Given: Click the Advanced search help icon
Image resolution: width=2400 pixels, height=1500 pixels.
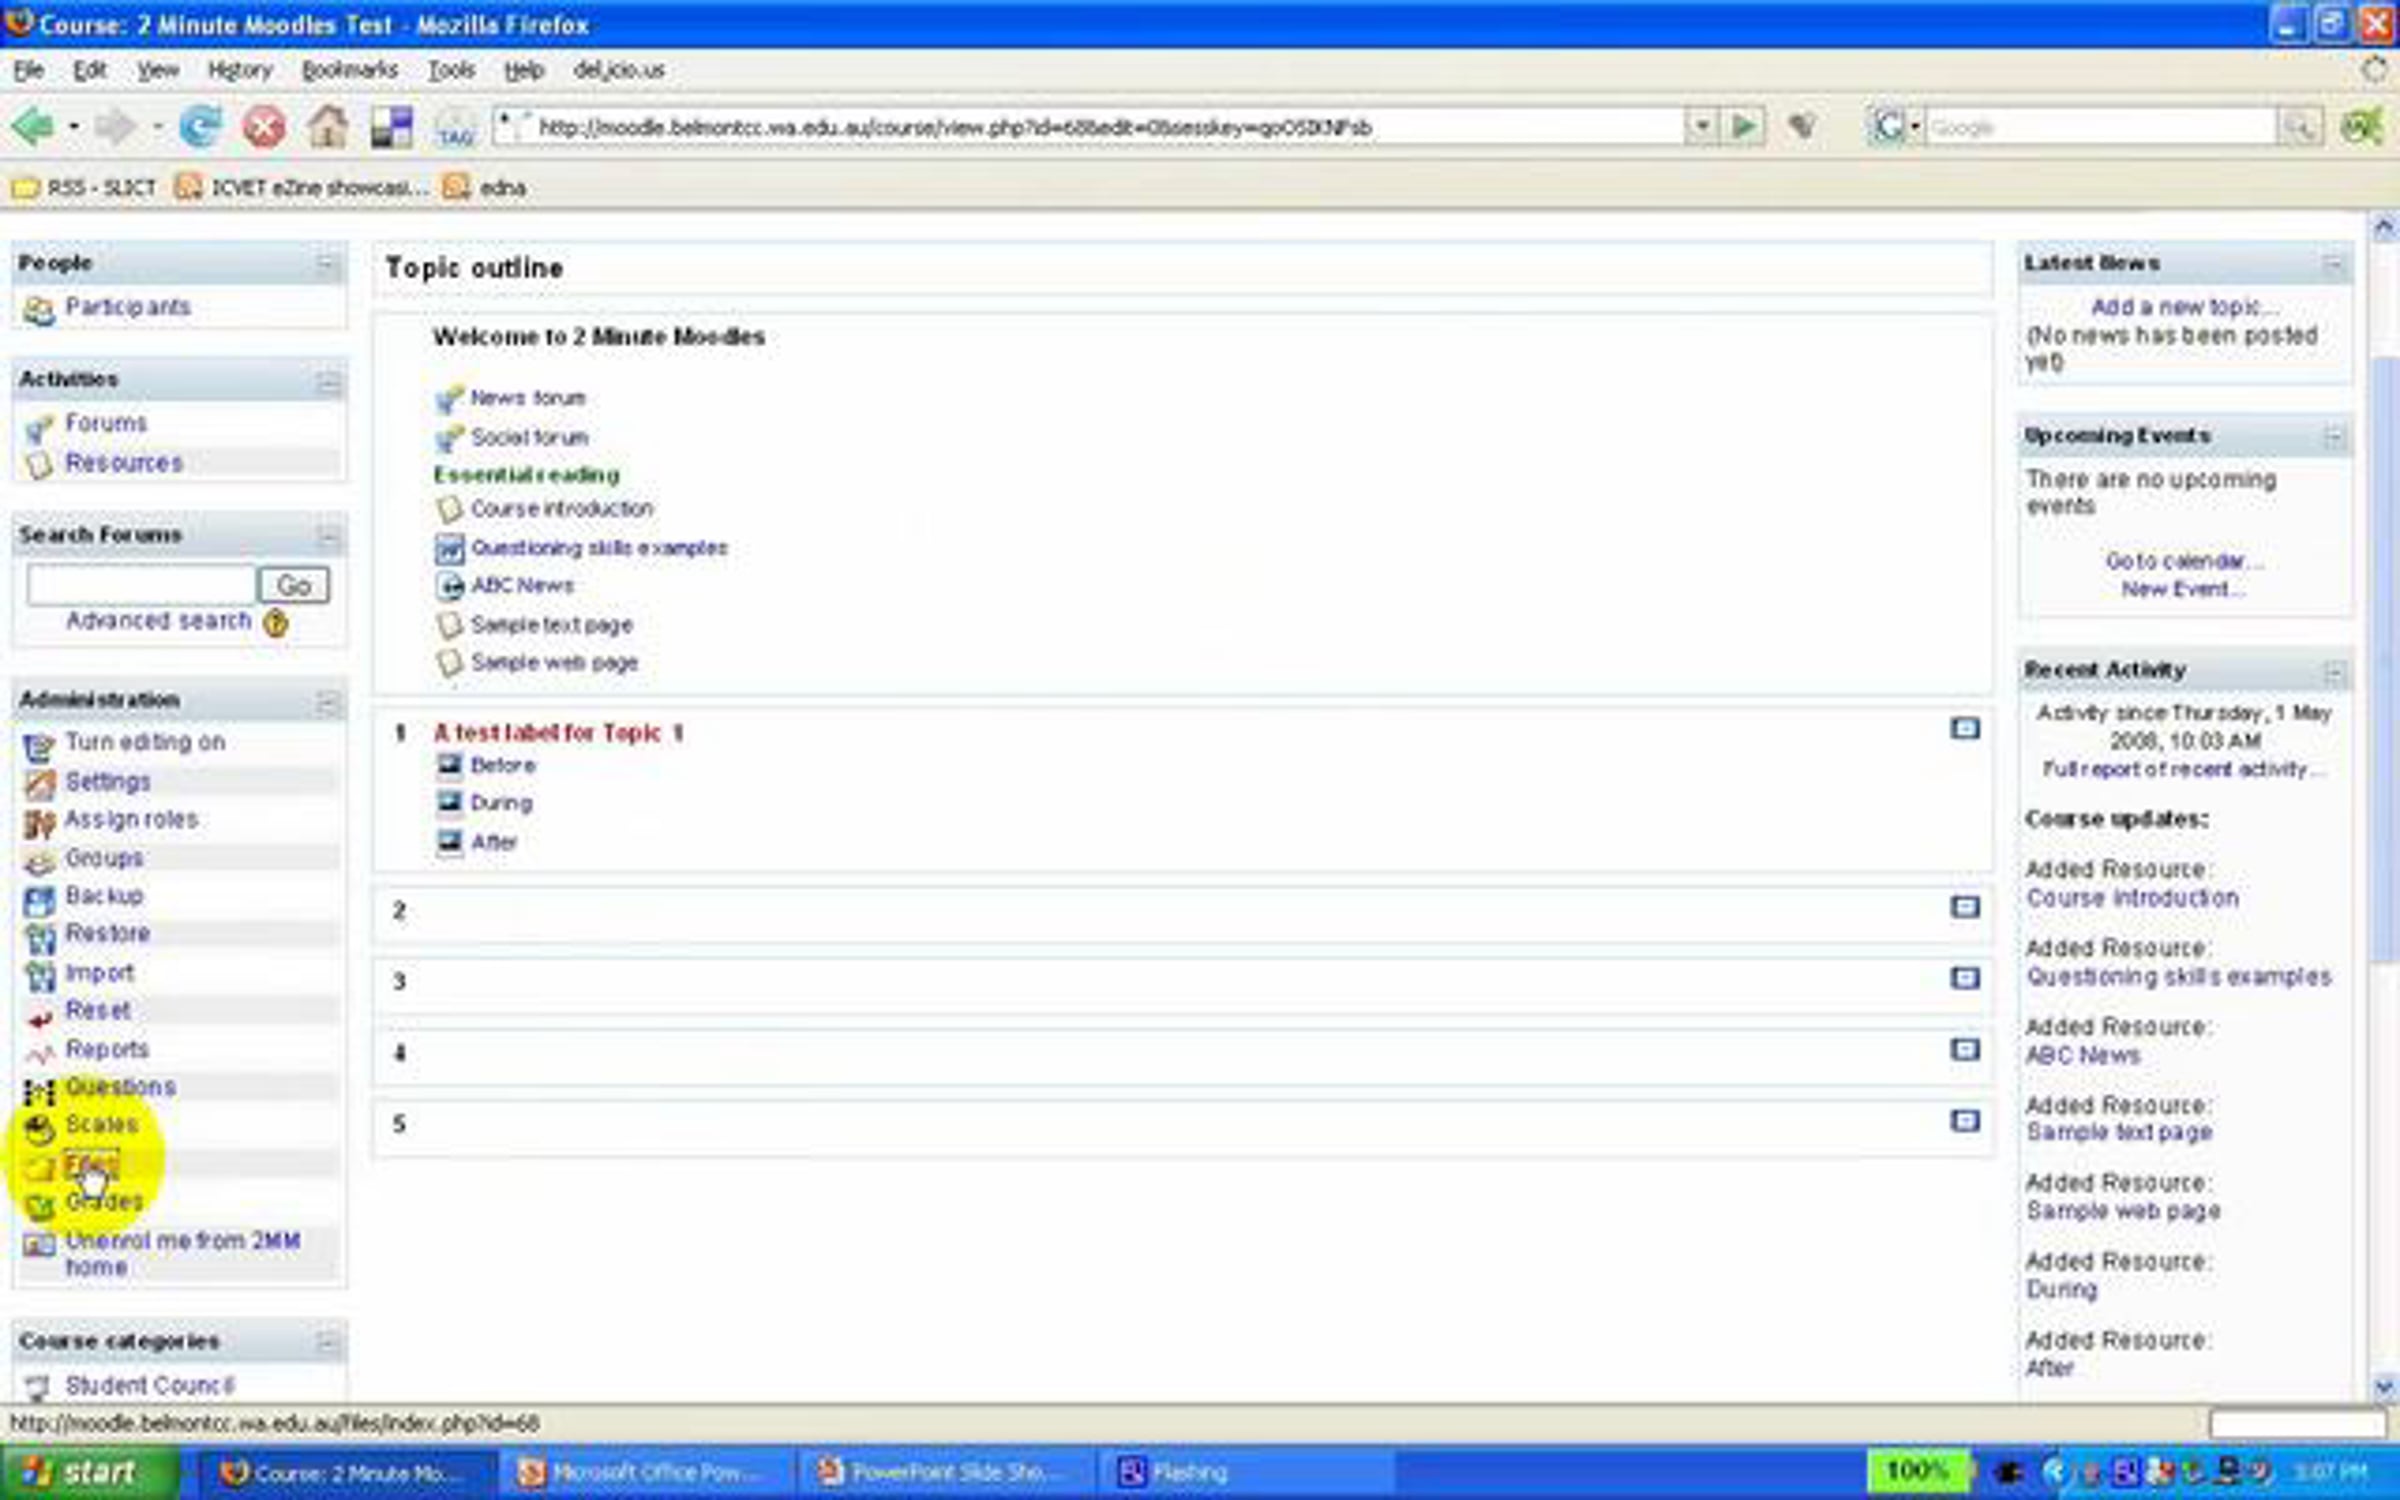Looking at the screenshot, I should 275,623.
